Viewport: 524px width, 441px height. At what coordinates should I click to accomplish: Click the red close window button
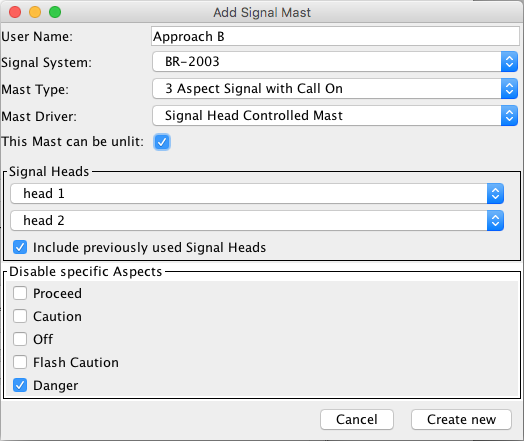pos(15,12)
